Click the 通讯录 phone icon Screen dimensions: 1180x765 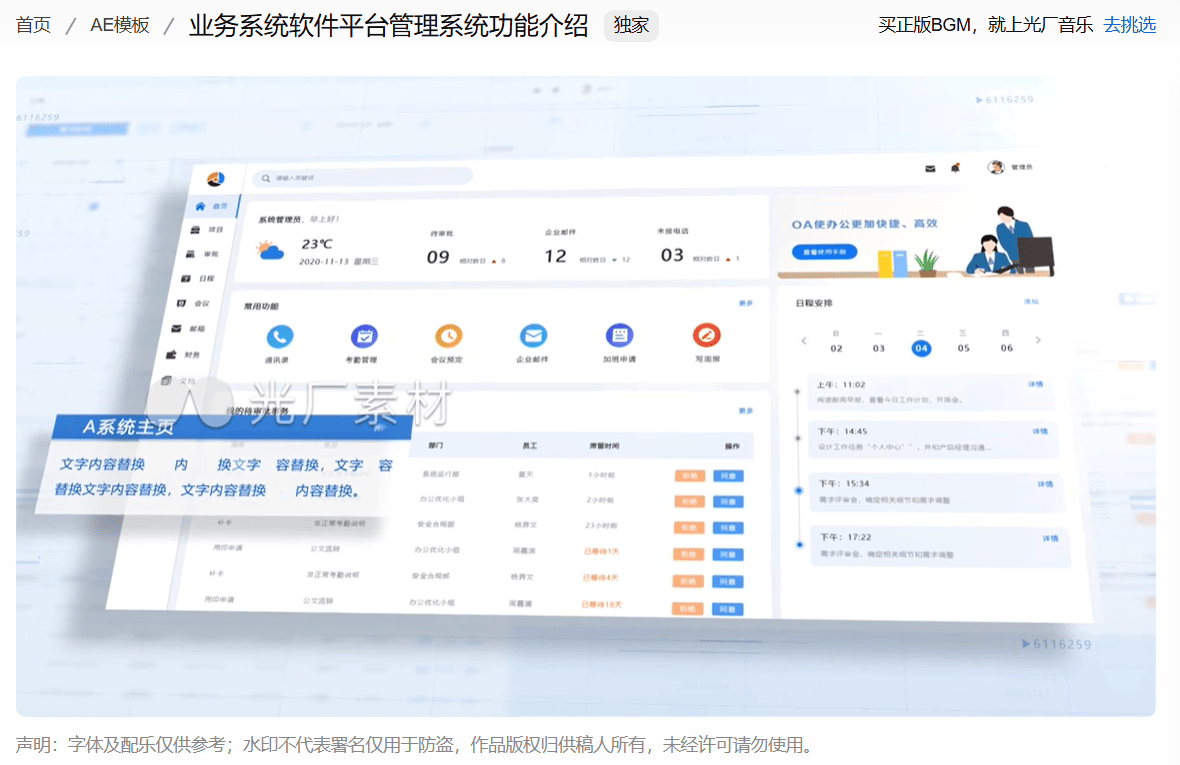point(279,336)
